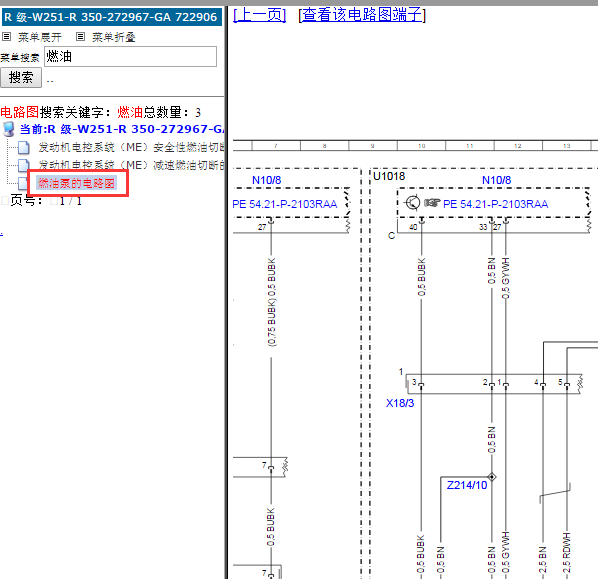Click the left PE 54.21-P-2103RAA reference link
The width and height of the screenshot is (598, 579).
(285, 204)
